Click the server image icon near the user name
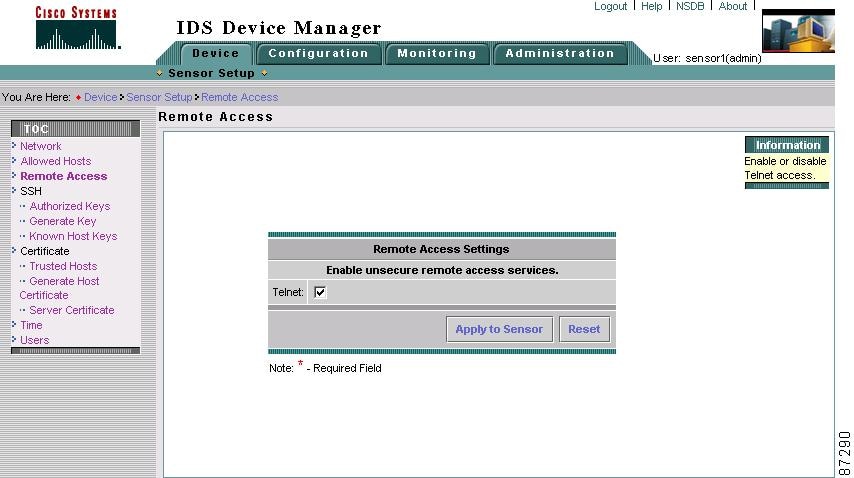Viewport: 854px width, 478px height. click(798, 32)
